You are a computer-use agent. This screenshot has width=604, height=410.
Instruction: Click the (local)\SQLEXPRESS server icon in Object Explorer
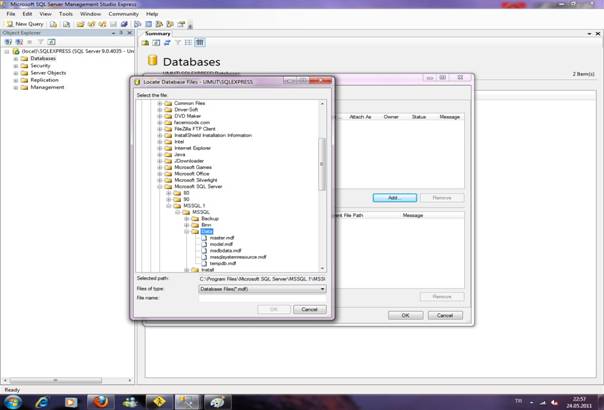(x=16, y=51)
